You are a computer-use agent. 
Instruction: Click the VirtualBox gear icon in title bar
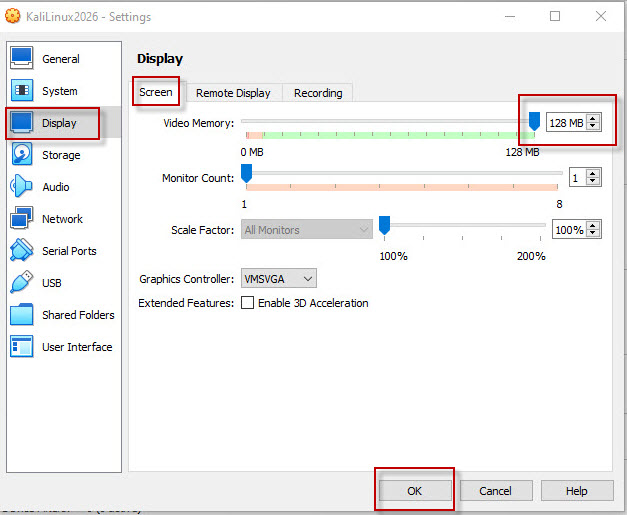point(12,16)
